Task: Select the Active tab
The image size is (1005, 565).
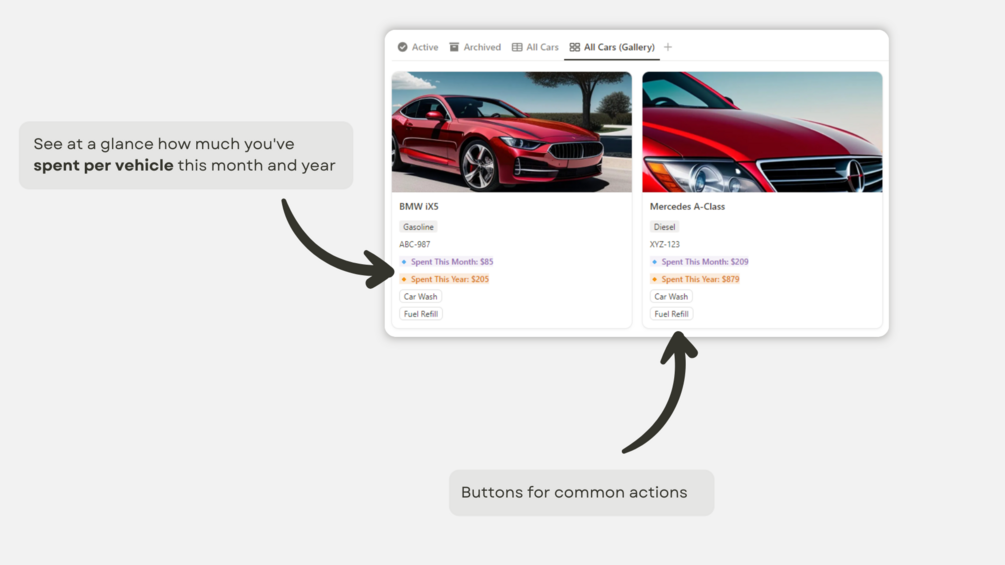Action: pos(418,47)
